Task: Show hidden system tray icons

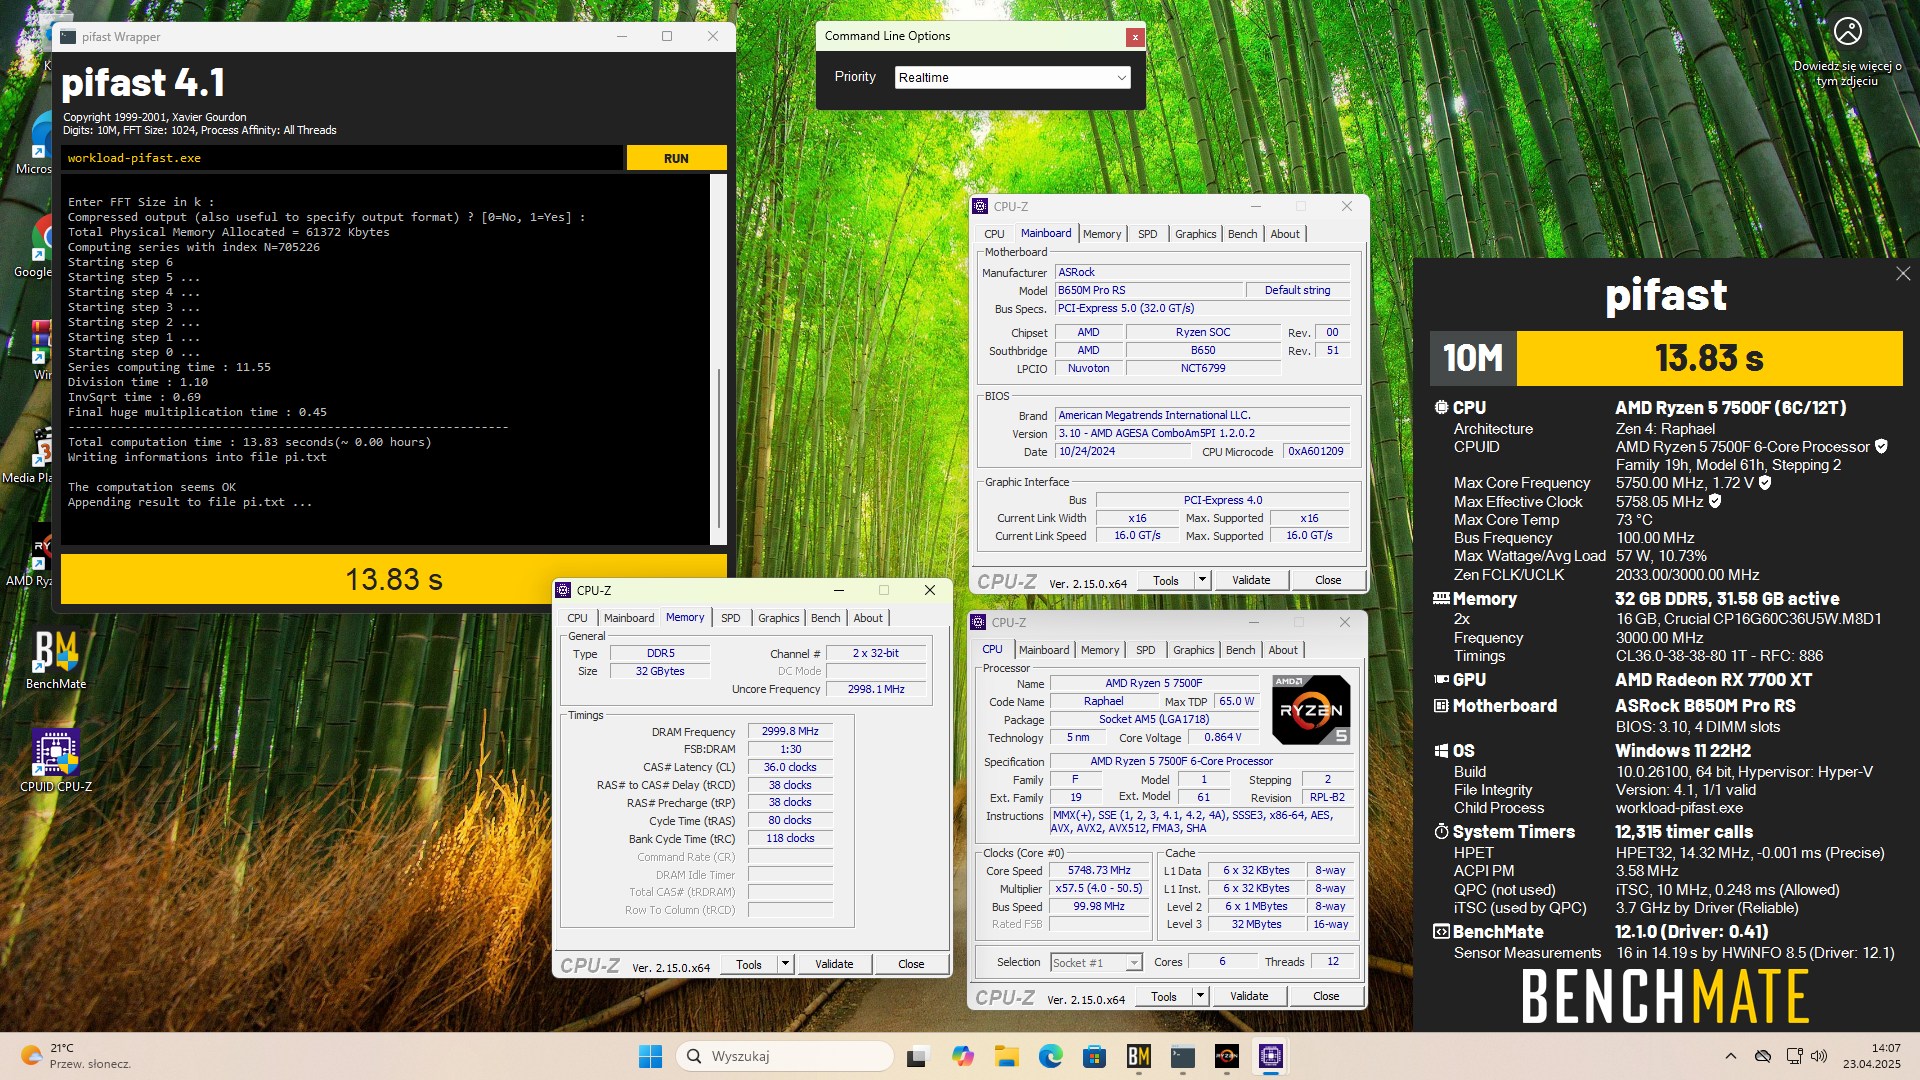Action: coord(1731,1056)
